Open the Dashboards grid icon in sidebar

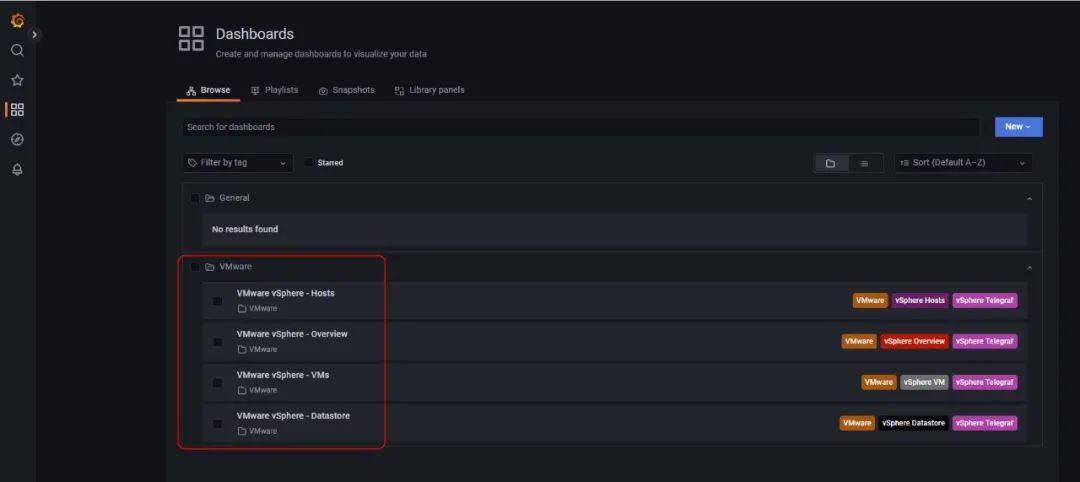click(x=17, y=109)
